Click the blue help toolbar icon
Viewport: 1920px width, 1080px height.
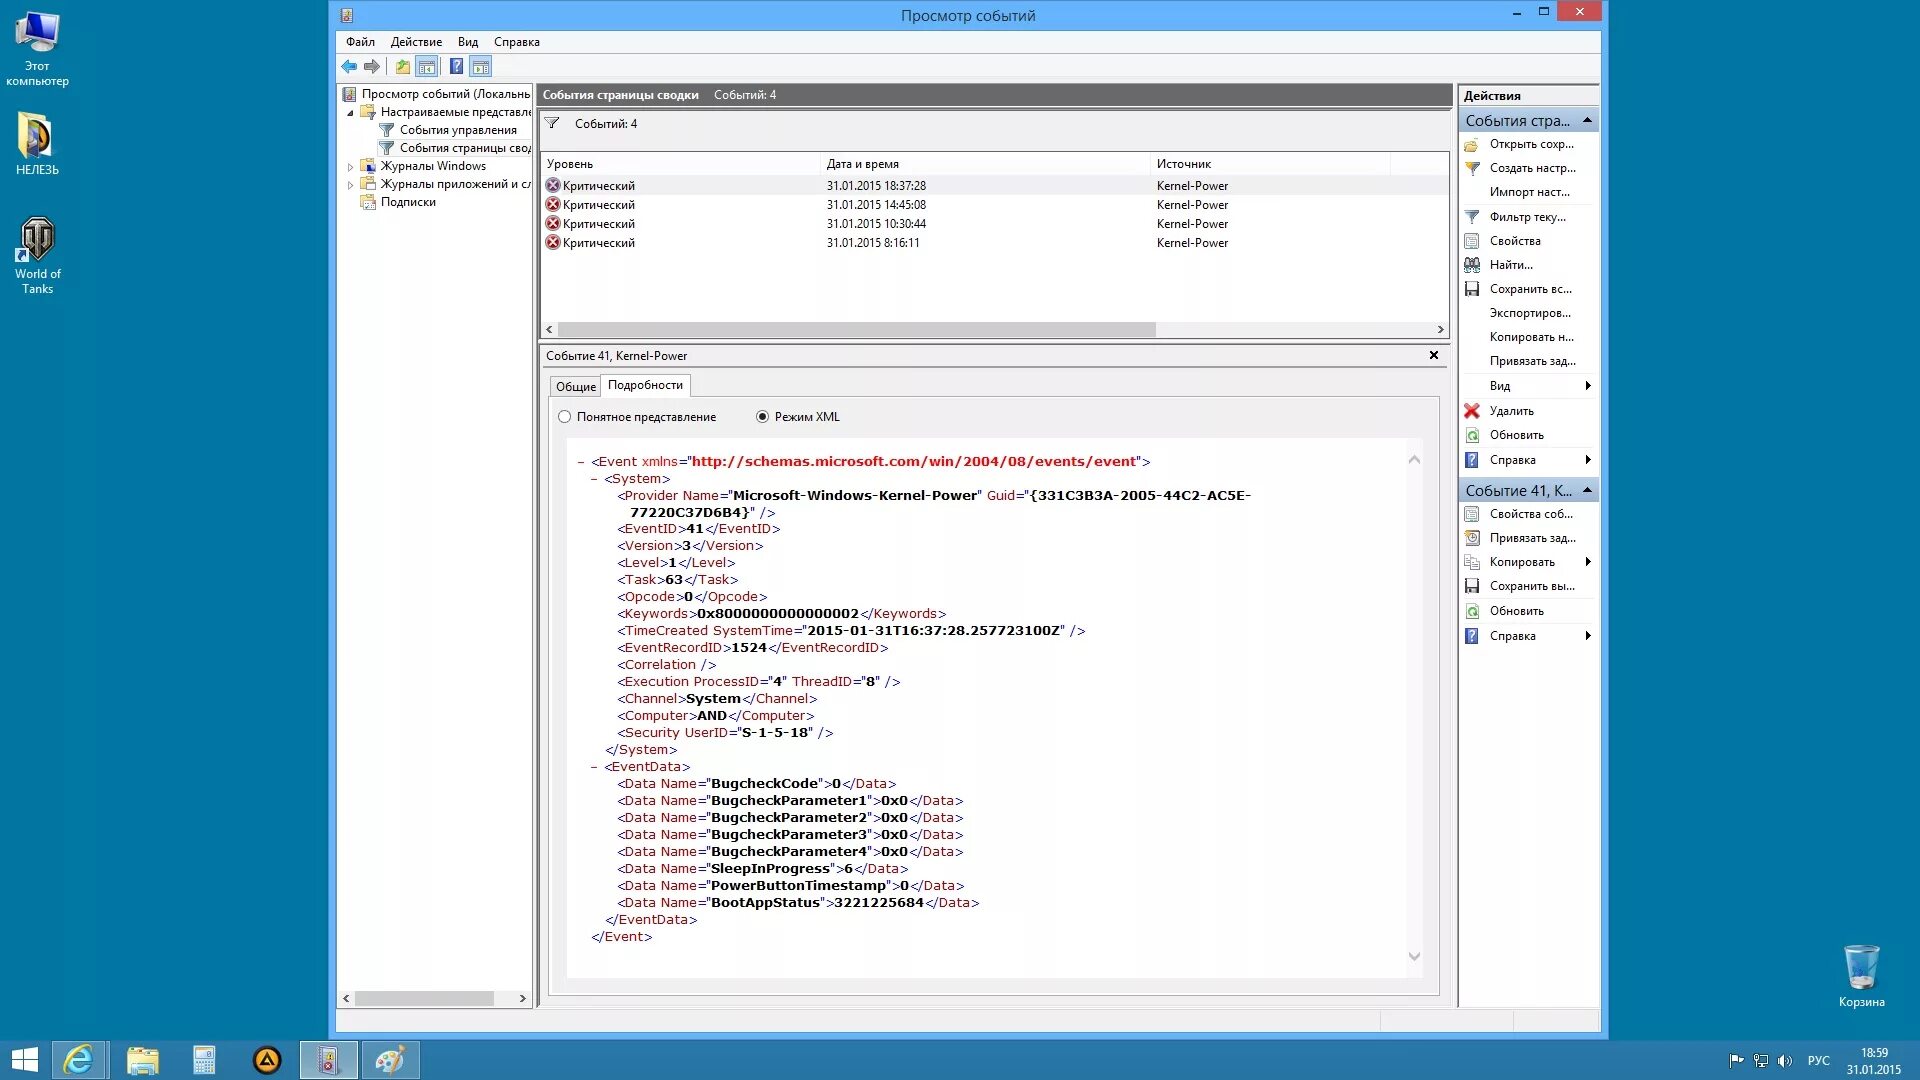coord(456,67)
